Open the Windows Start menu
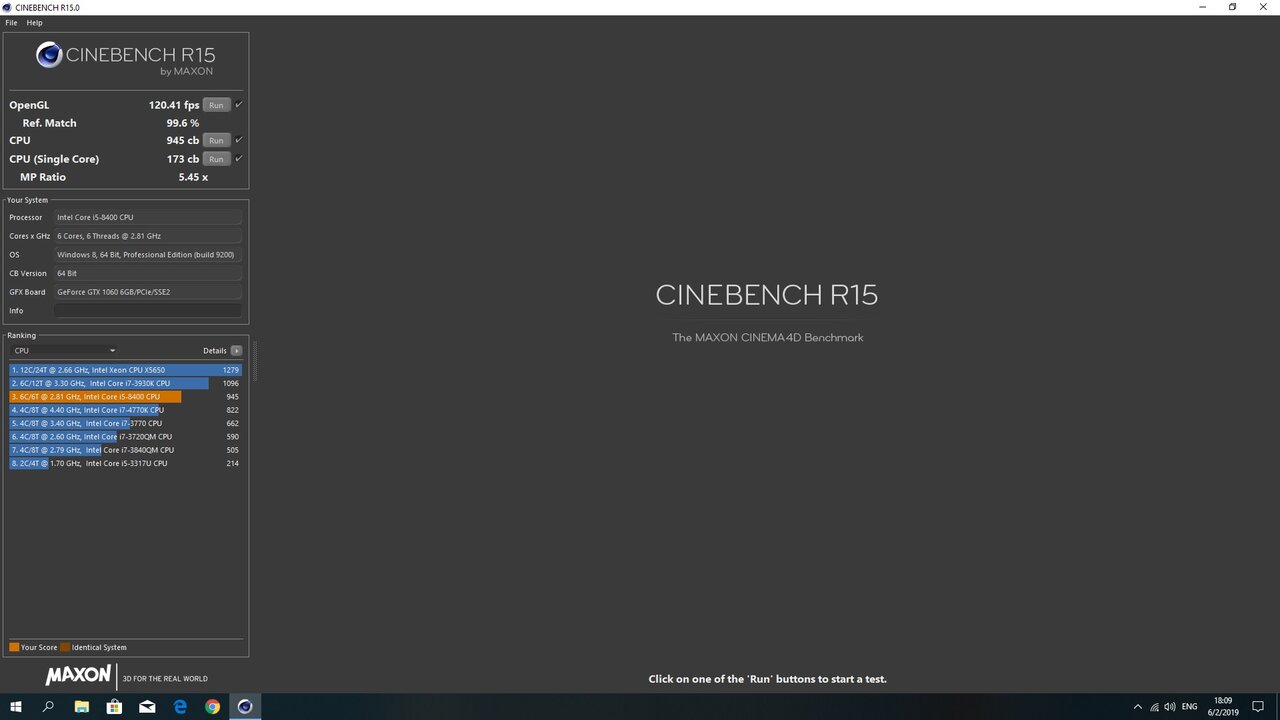 [15, 707]
